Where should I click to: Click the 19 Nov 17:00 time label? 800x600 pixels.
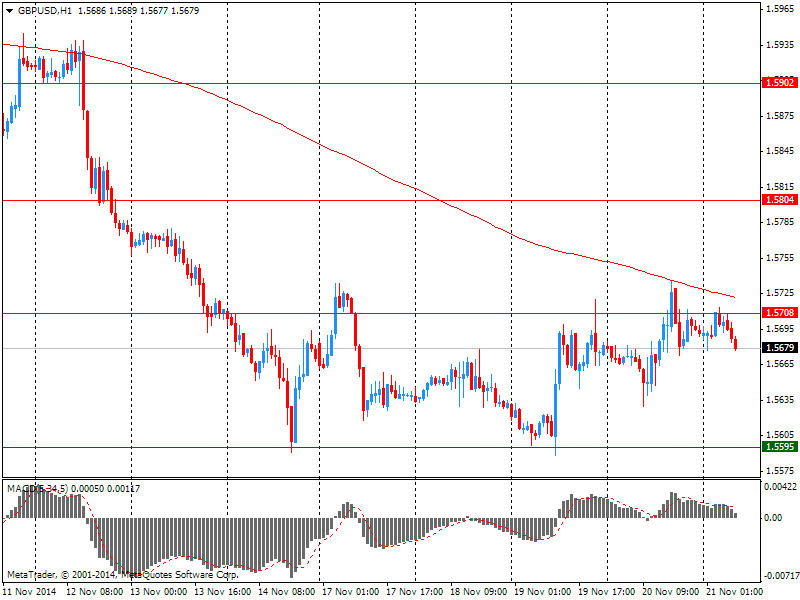[x=607, y=592]
